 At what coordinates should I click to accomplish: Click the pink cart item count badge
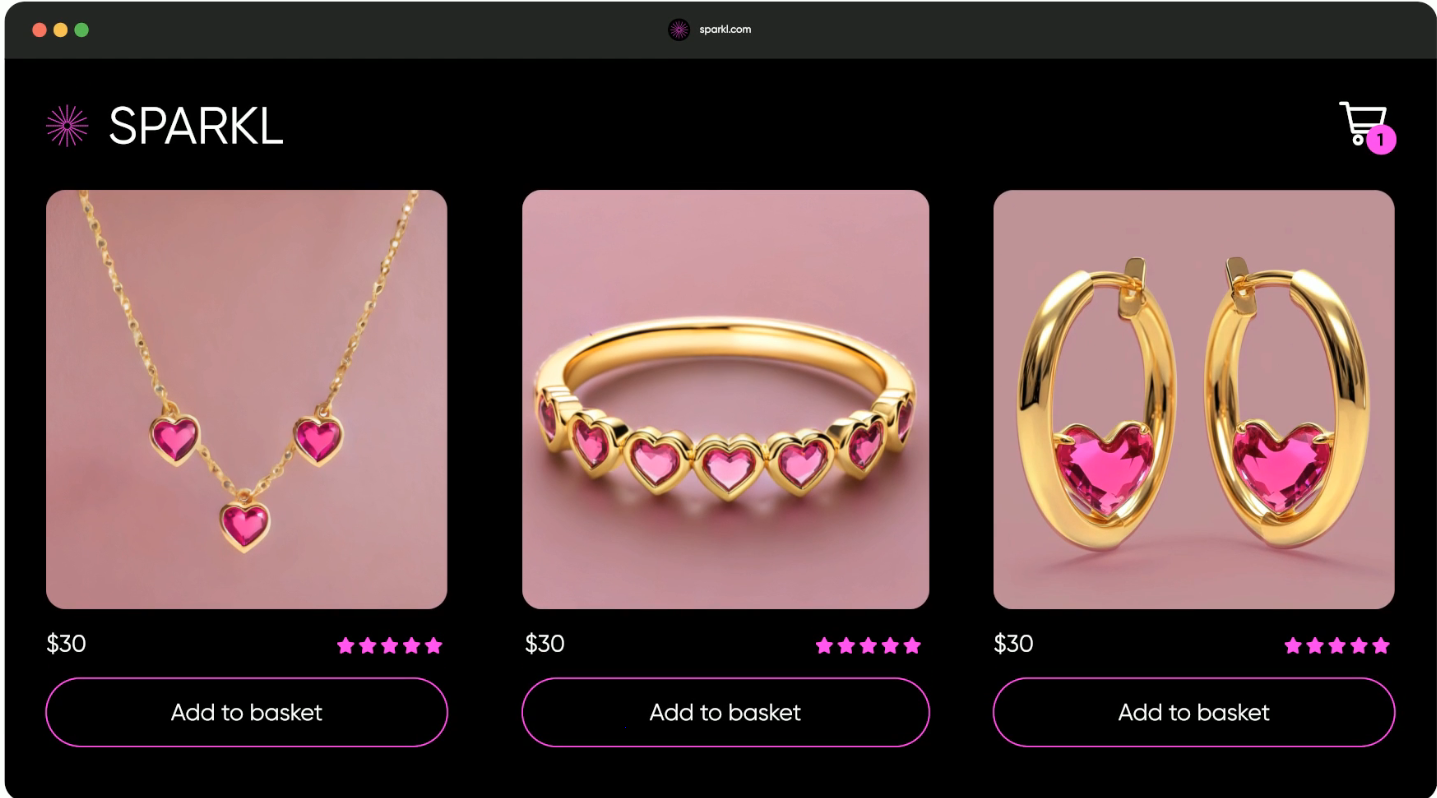tap(1381, 140)
